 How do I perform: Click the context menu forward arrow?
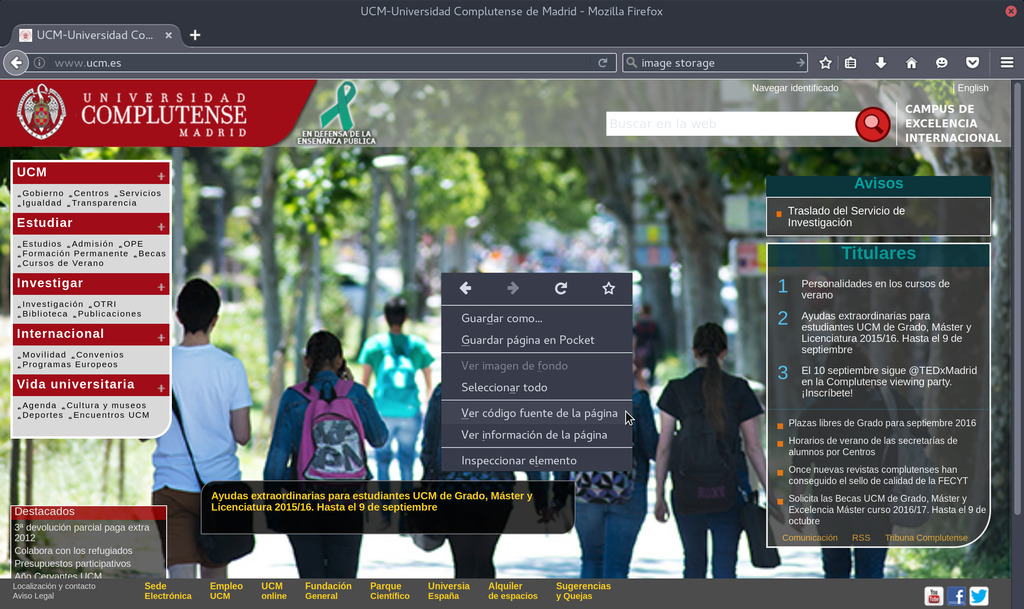(x=513, y=288)
